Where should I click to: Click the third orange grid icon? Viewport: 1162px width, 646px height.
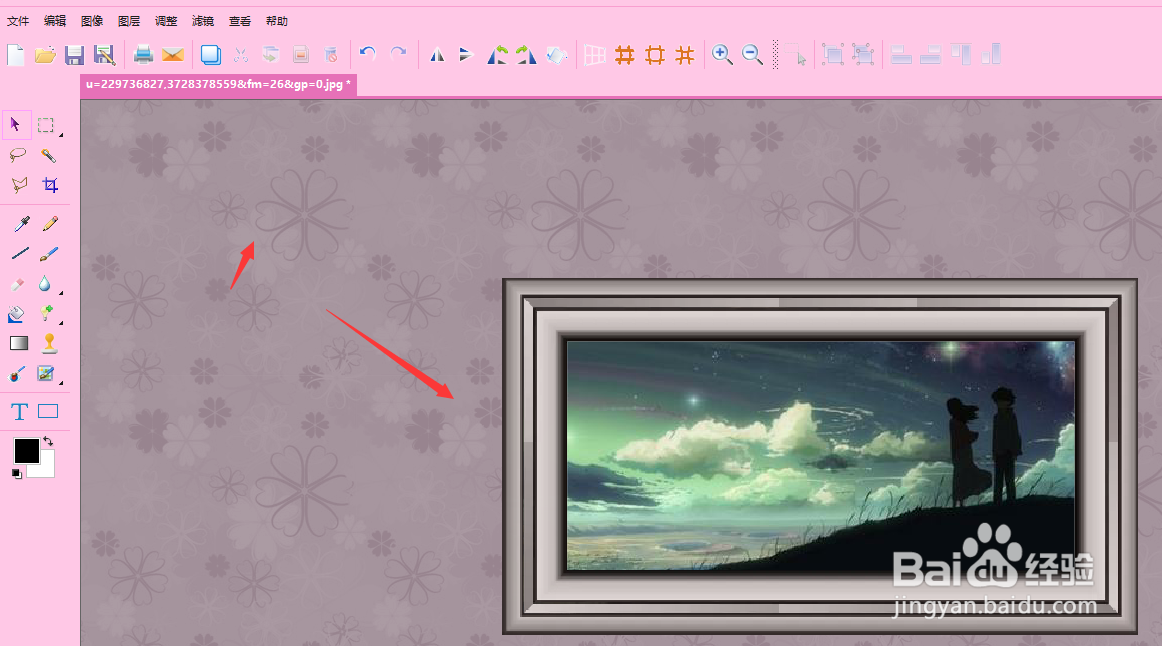point(685,55)
